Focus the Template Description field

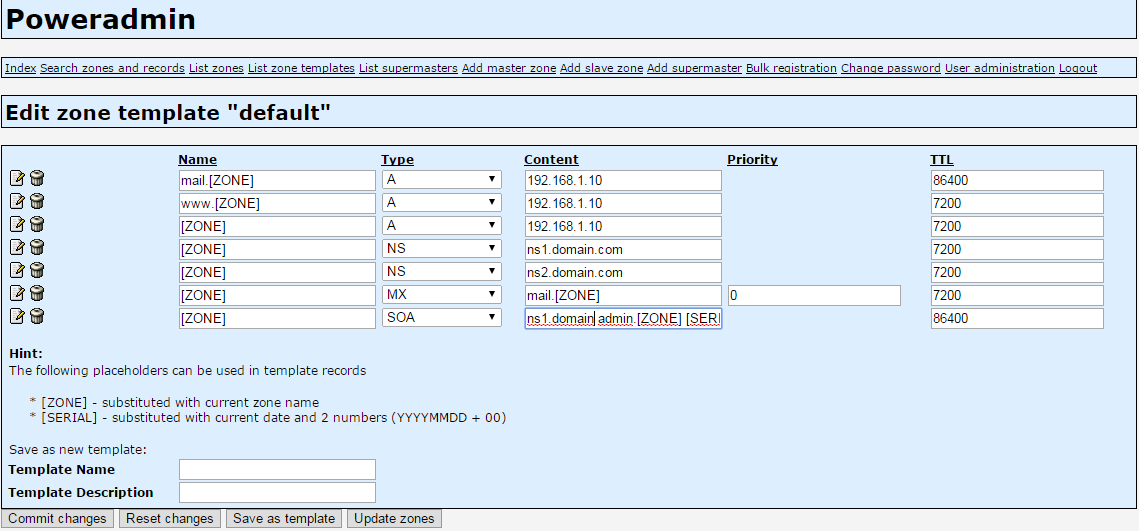click(277, 493)
